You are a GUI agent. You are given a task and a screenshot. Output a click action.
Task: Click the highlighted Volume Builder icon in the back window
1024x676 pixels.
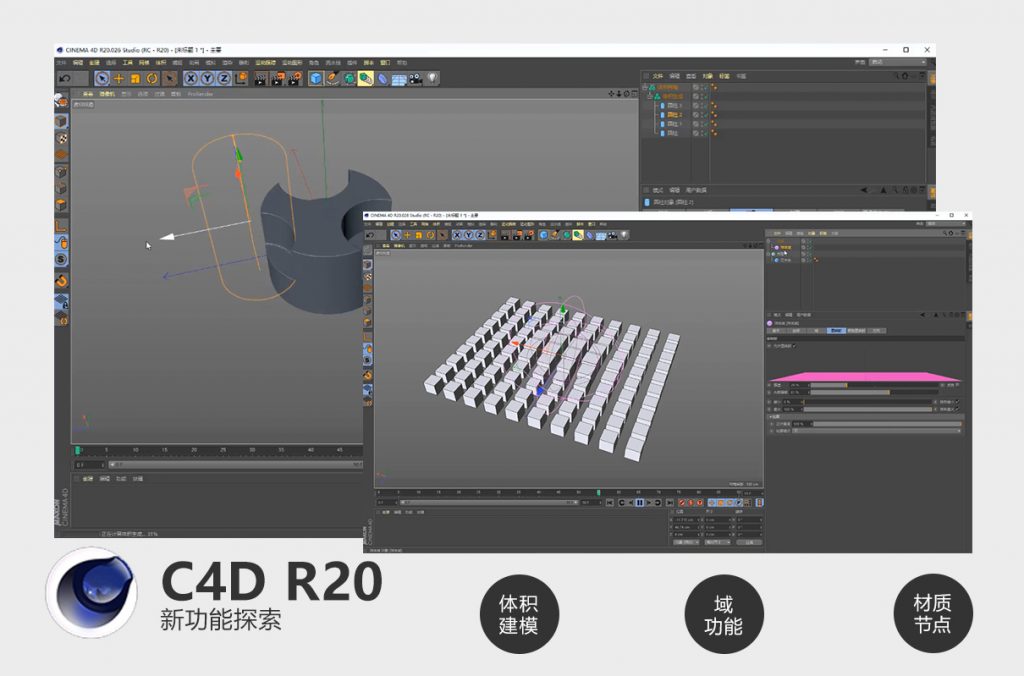point(366,79)
